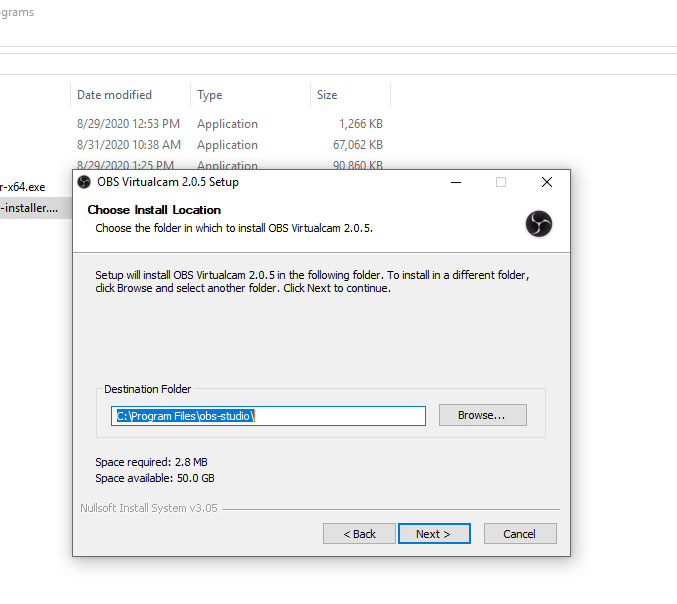This screenshot has height=604, width=677.
Task: Click the disabled maximize button of Setup
Action: click(501, 182)
